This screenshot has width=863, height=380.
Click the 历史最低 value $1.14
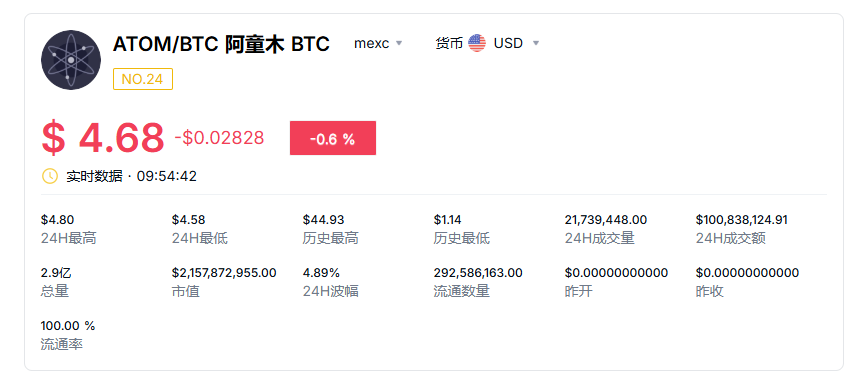(x=447, y=220)
